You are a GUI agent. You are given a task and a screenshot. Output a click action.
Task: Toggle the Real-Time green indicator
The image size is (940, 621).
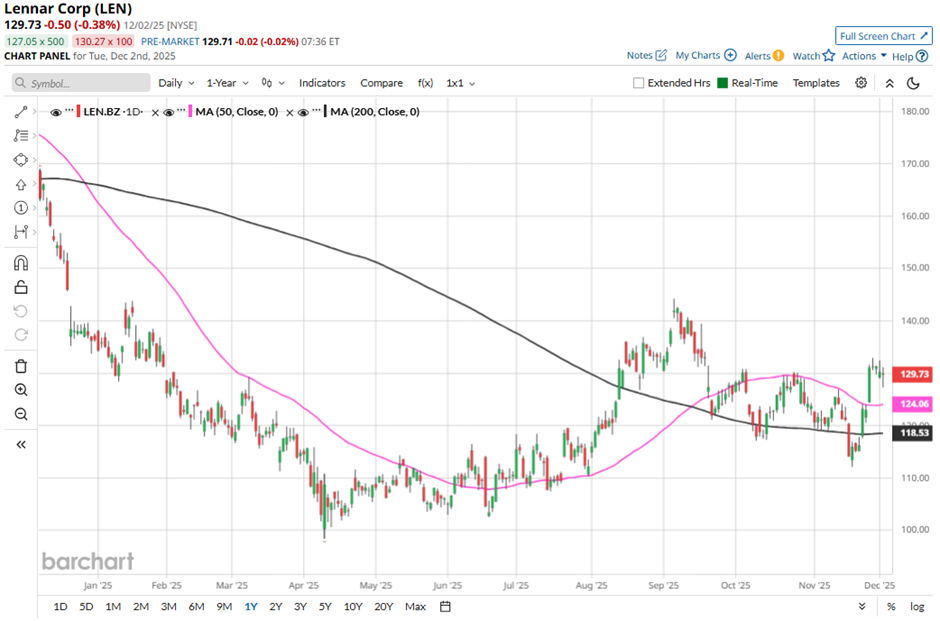pyautogui.click(x=722, y=83)
